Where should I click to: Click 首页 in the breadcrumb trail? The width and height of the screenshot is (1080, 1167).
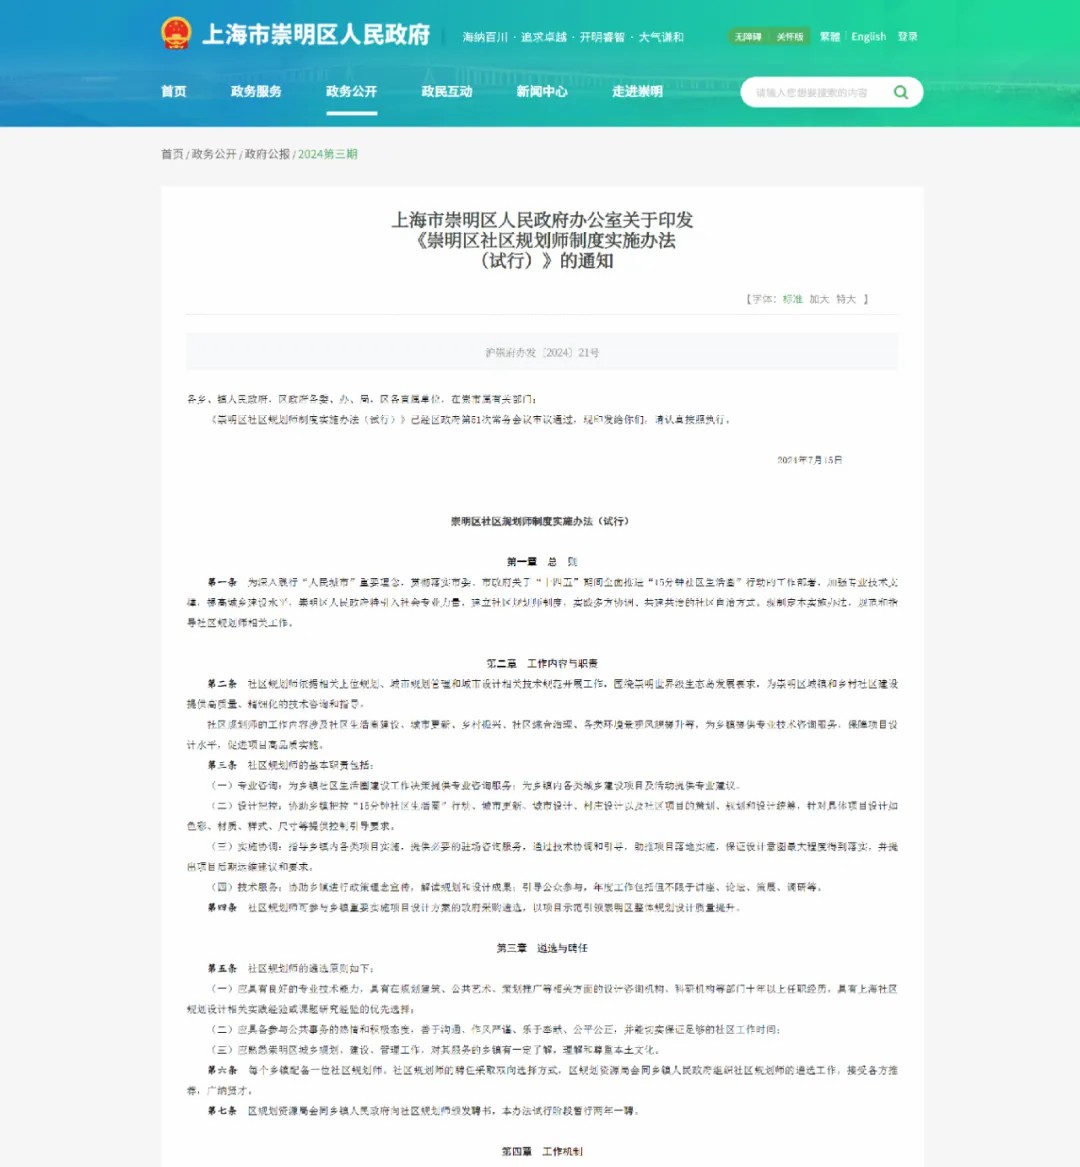coord(172,154)
